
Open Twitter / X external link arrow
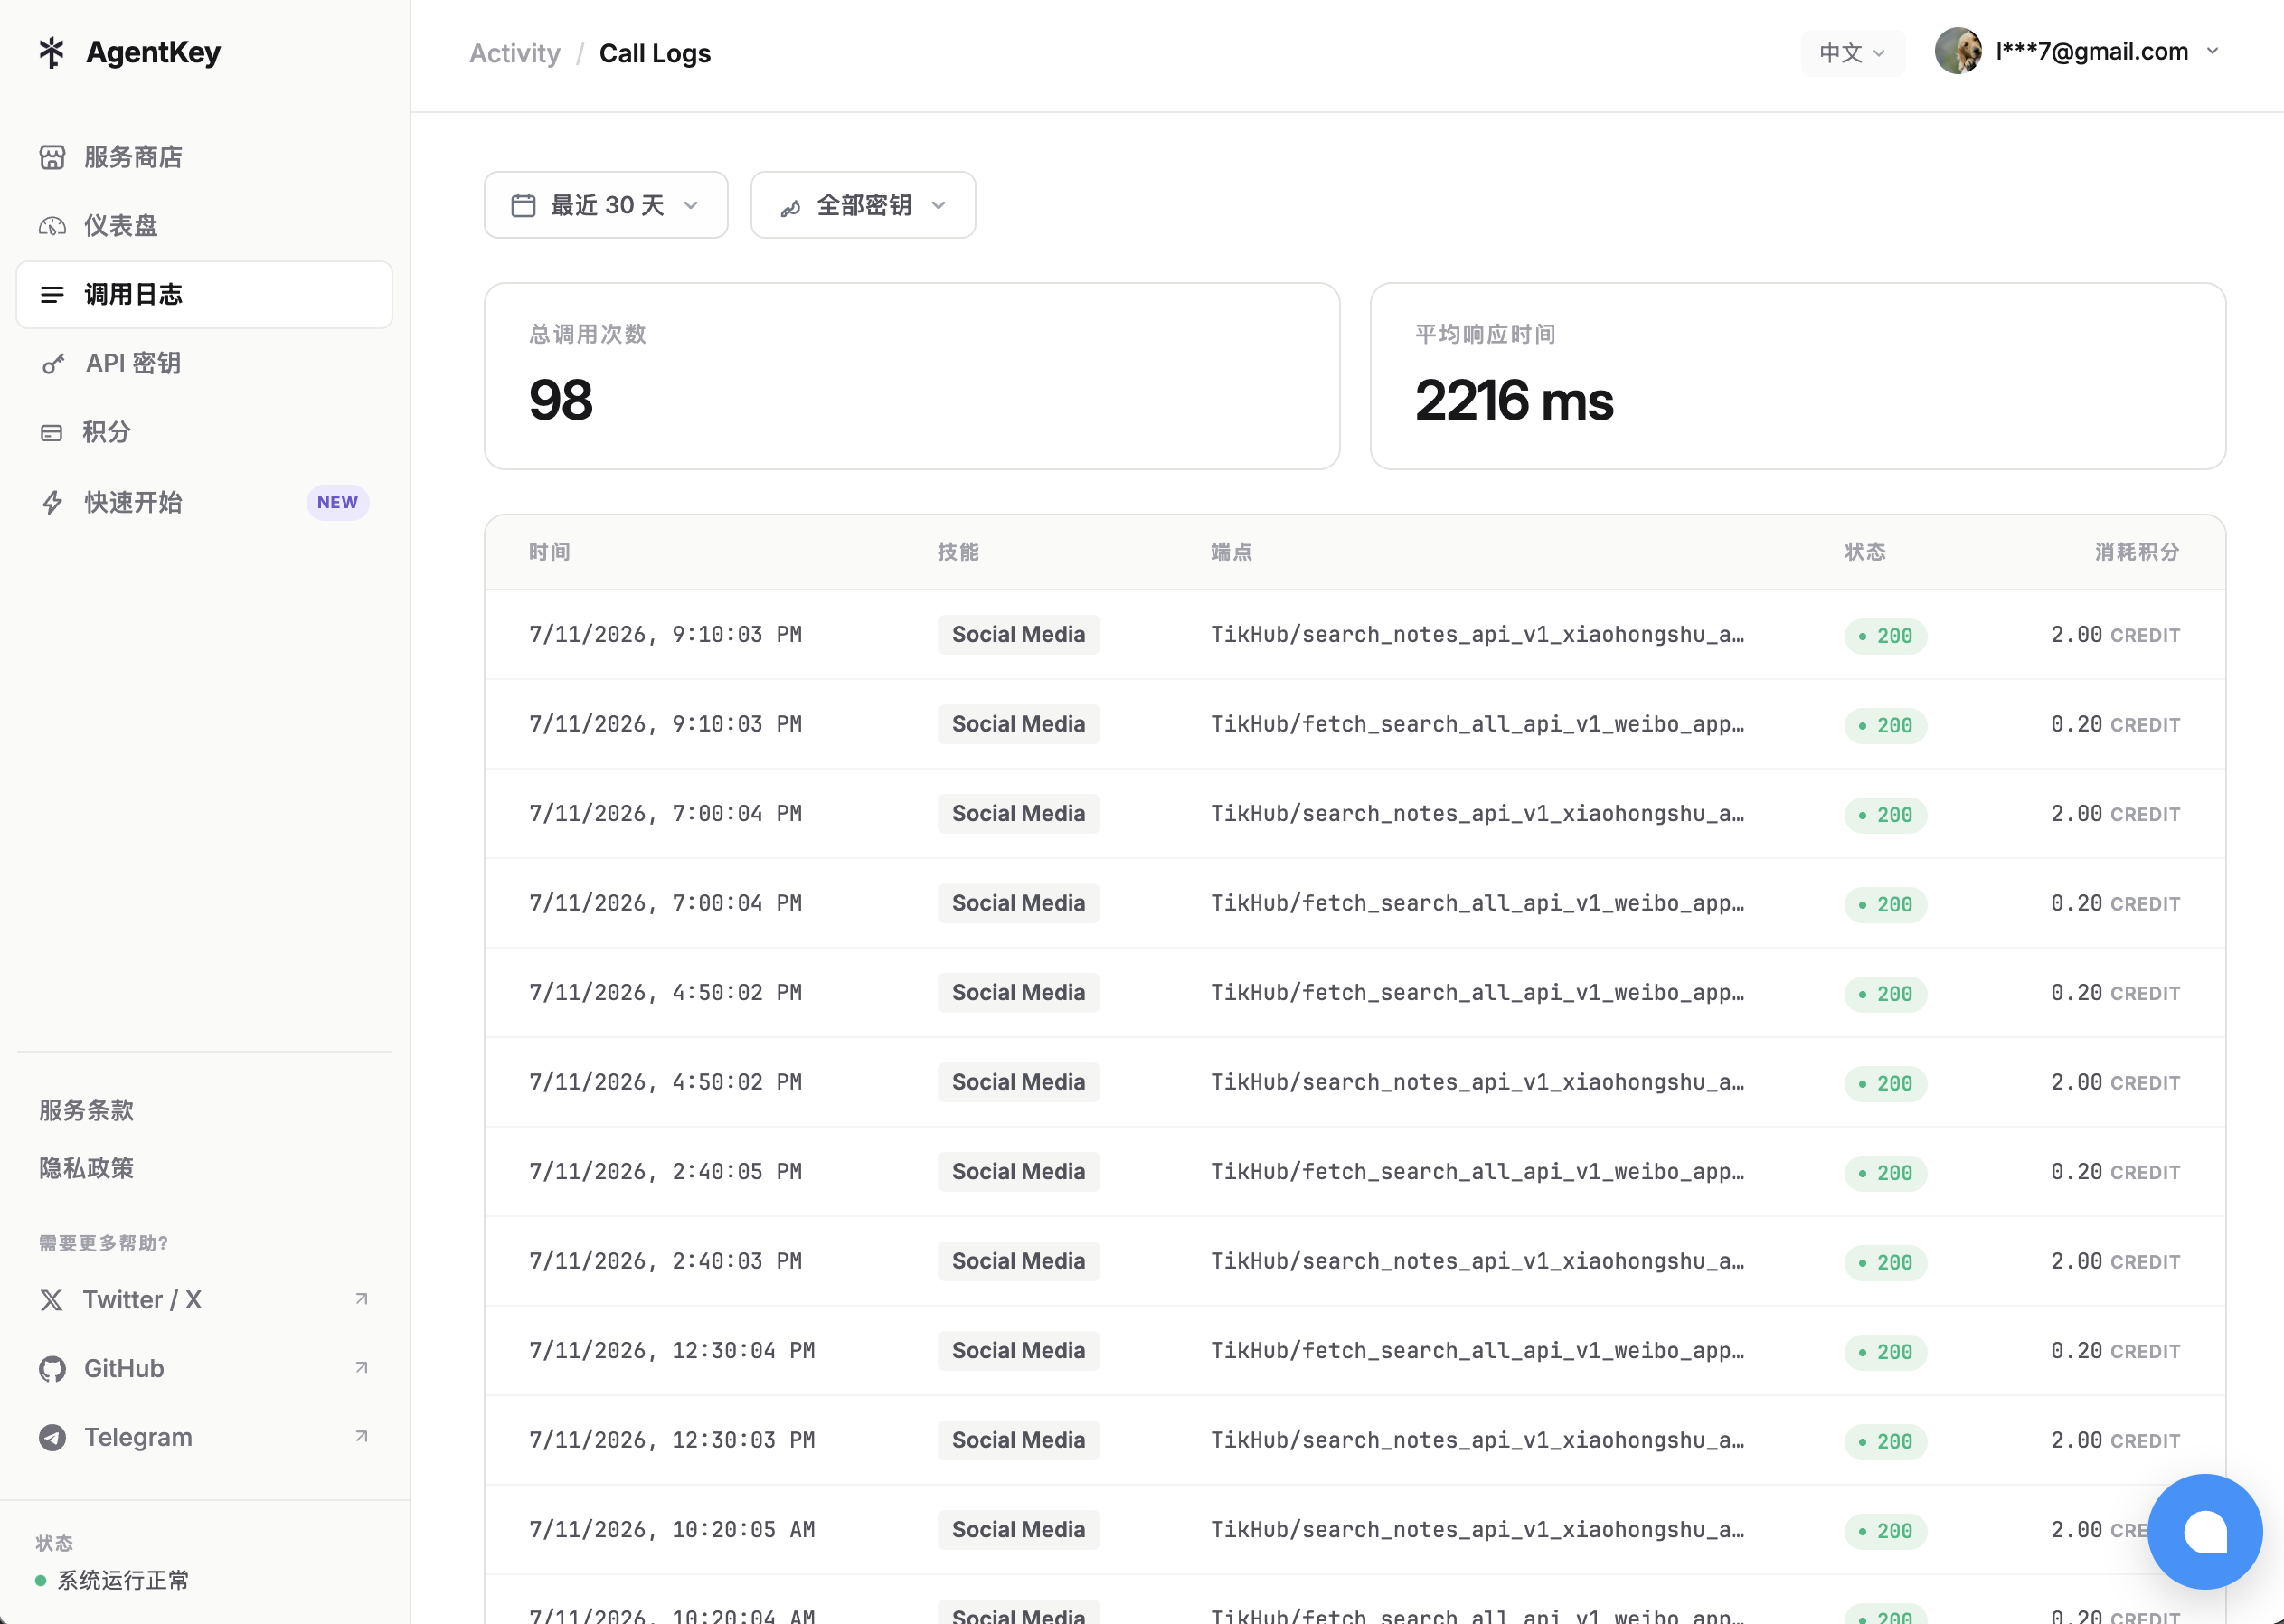[362, 1299]
